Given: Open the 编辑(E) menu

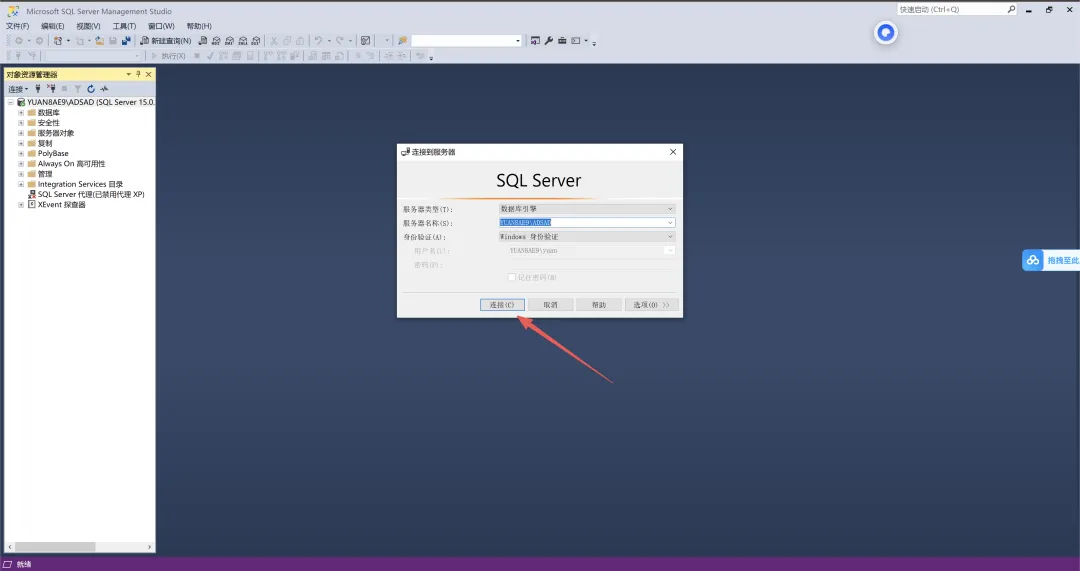Looking at the screenshot, I should [x=52, y=26].
